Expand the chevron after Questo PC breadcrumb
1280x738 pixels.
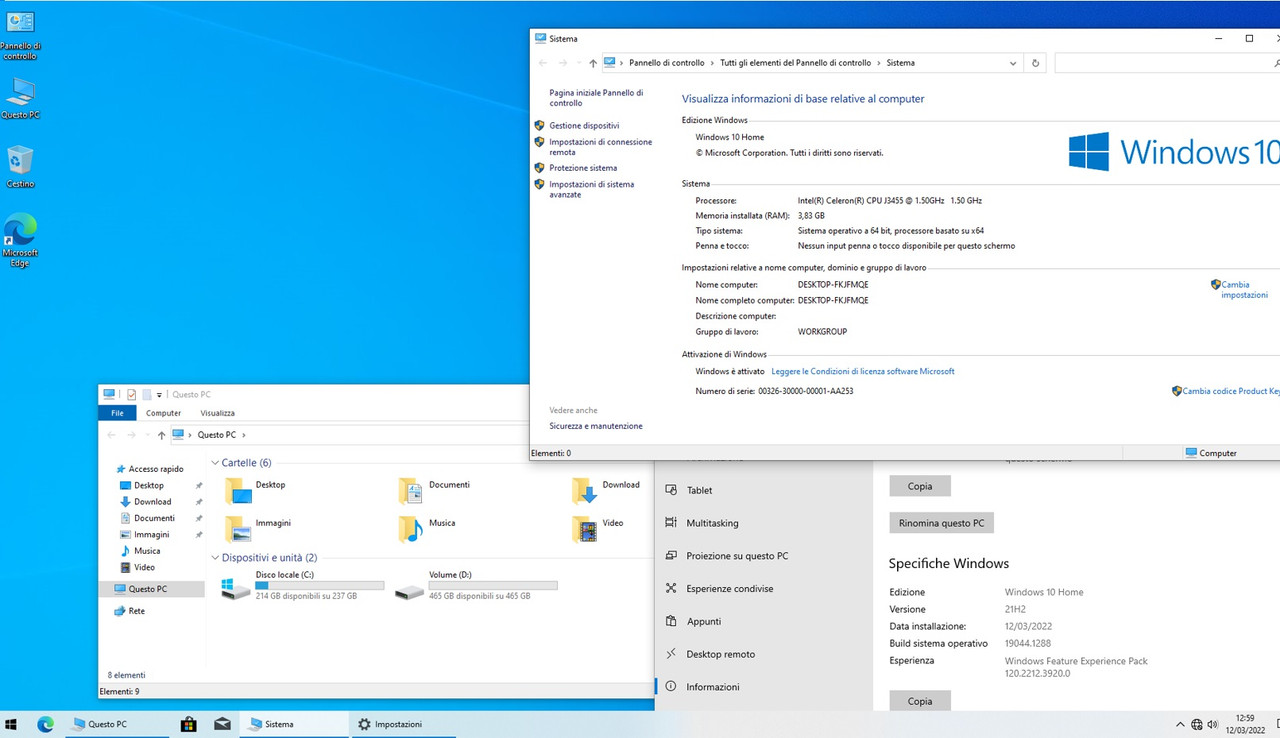[243, 435]
